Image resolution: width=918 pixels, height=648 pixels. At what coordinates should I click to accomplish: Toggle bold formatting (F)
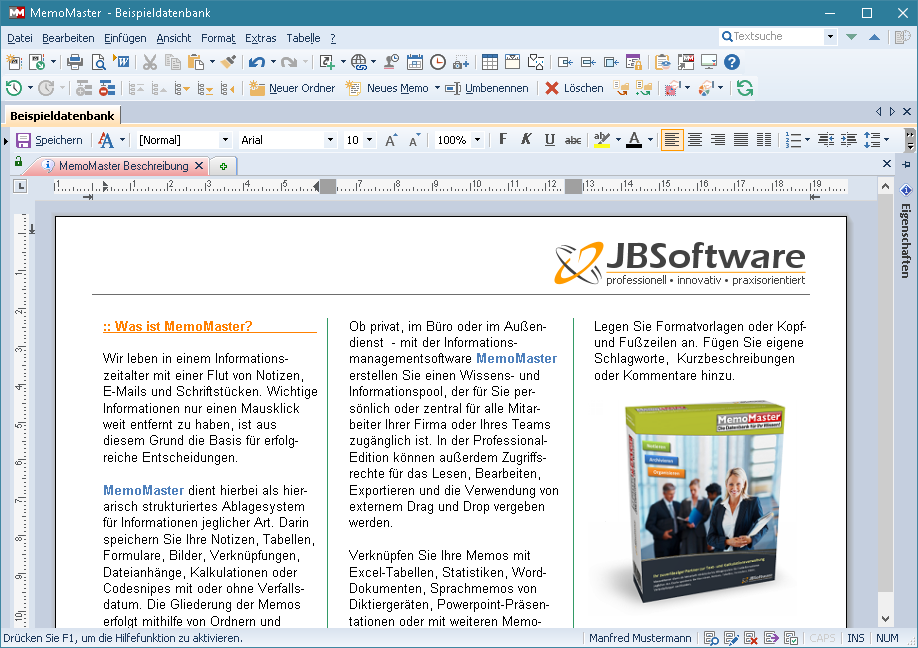tap(503, 139)
